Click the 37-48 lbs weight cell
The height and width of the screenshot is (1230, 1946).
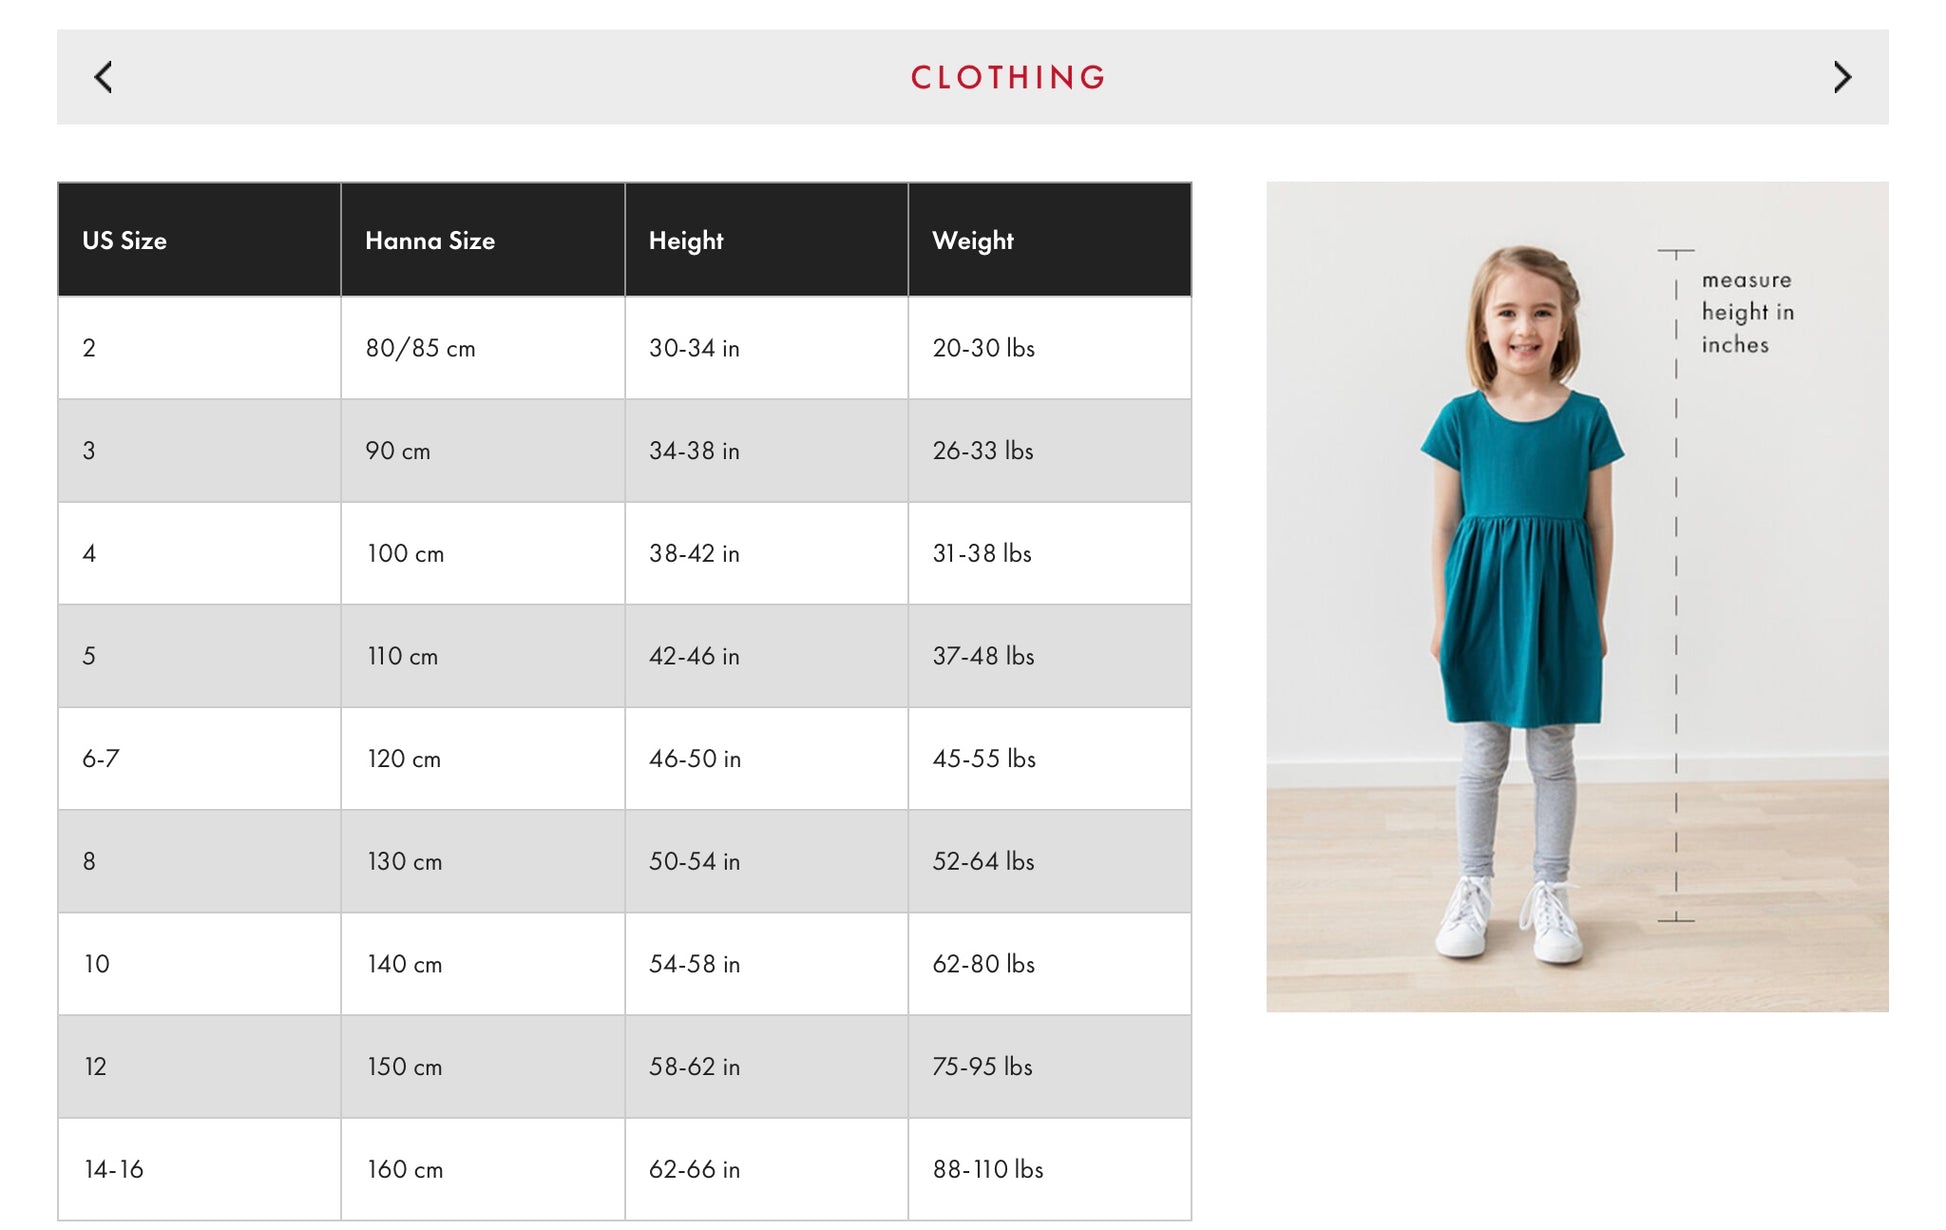coord(983,657)
